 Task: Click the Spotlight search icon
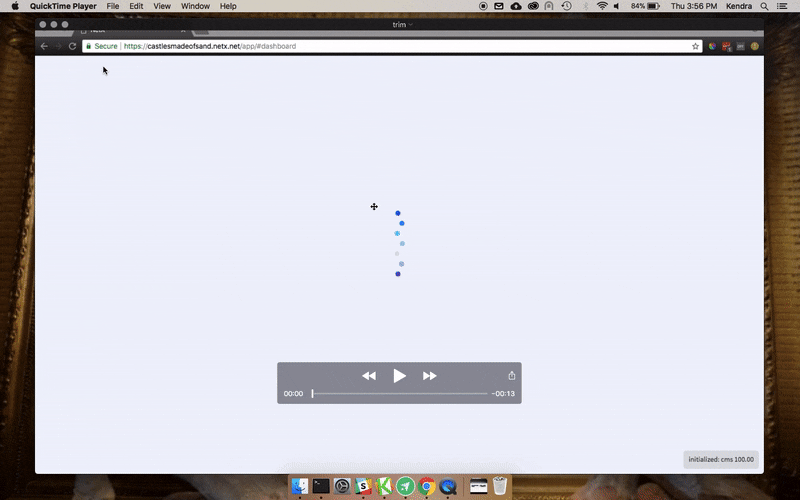click(x=764, y=6)
